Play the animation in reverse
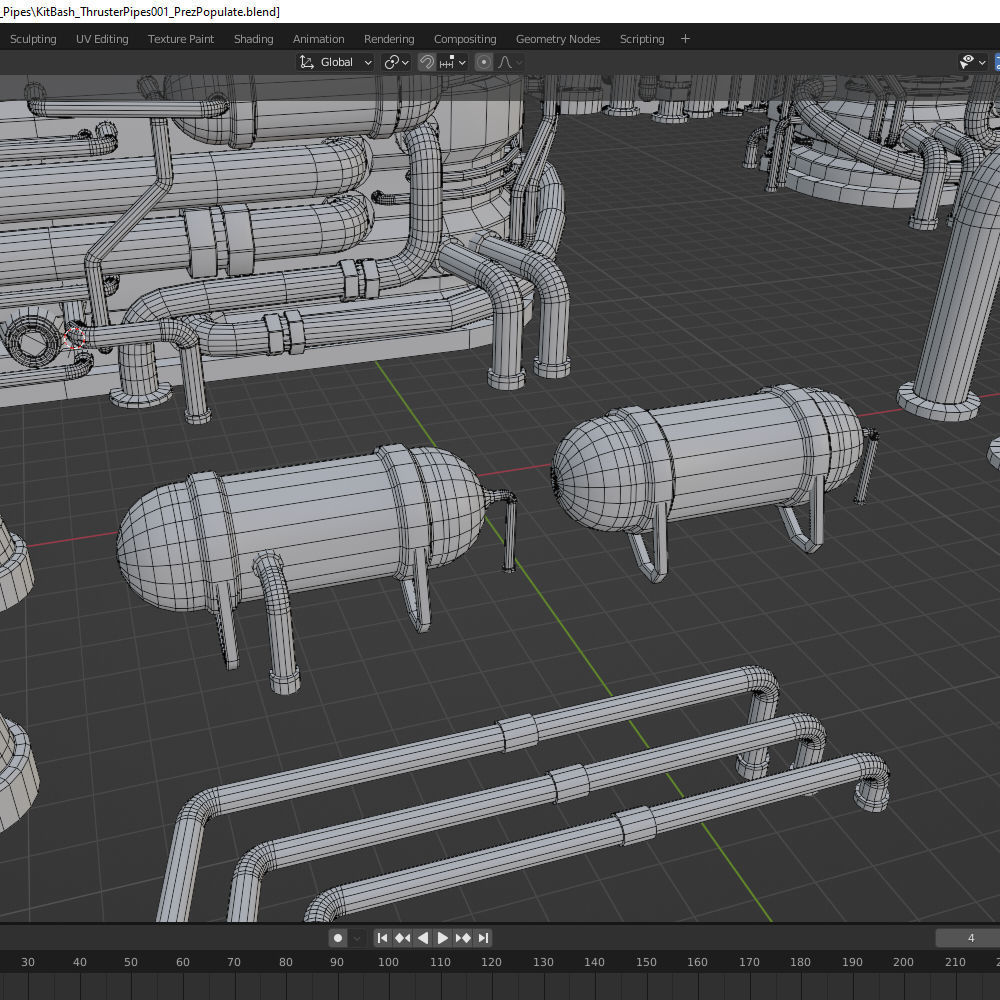1000x1000 pixels. [x=422, y=938]
